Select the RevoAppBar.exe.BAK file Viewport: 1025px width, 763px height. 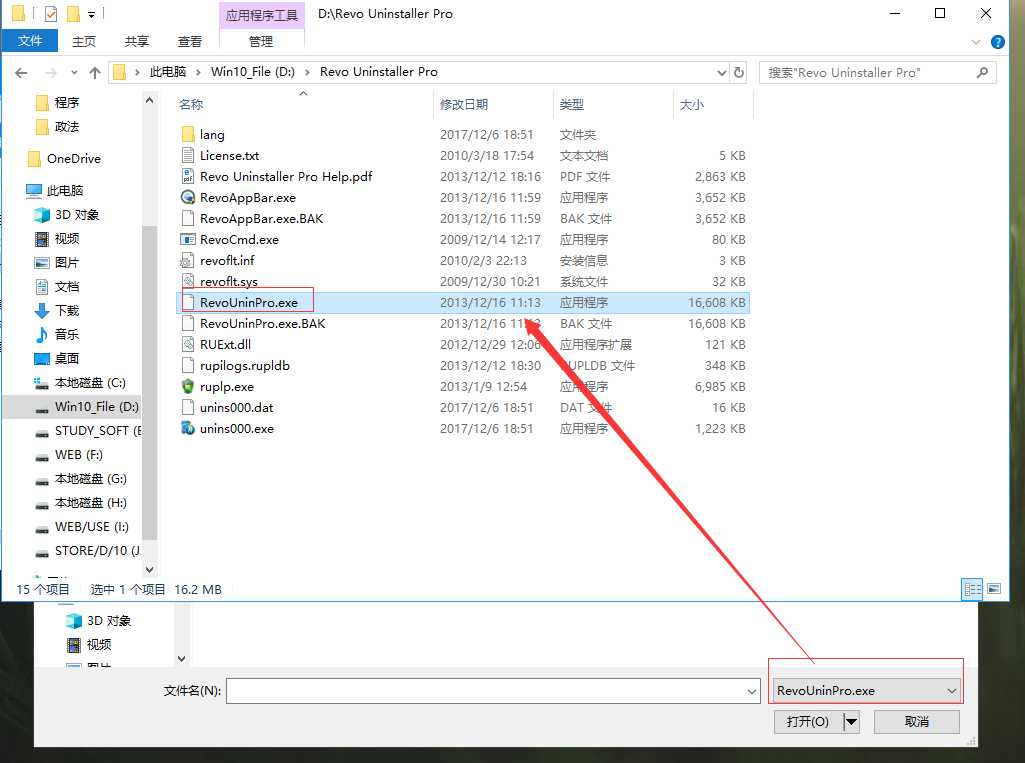pos(261,218)
